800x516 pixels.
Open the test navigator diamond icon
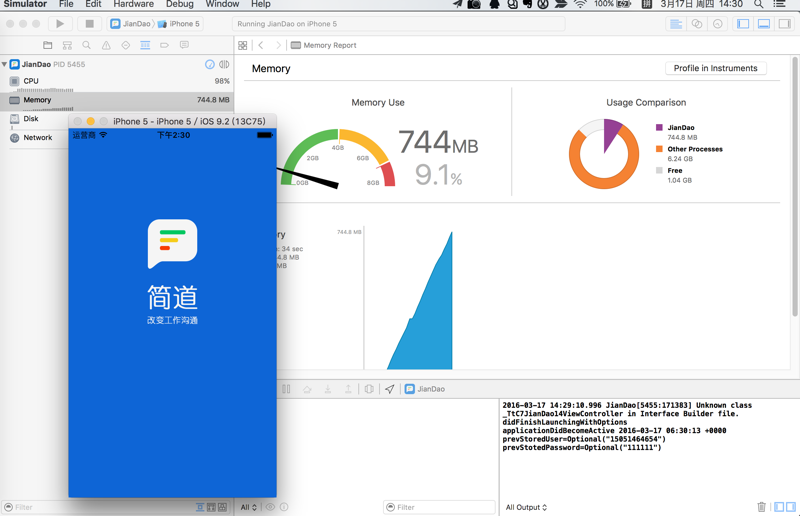click(126, 45)
